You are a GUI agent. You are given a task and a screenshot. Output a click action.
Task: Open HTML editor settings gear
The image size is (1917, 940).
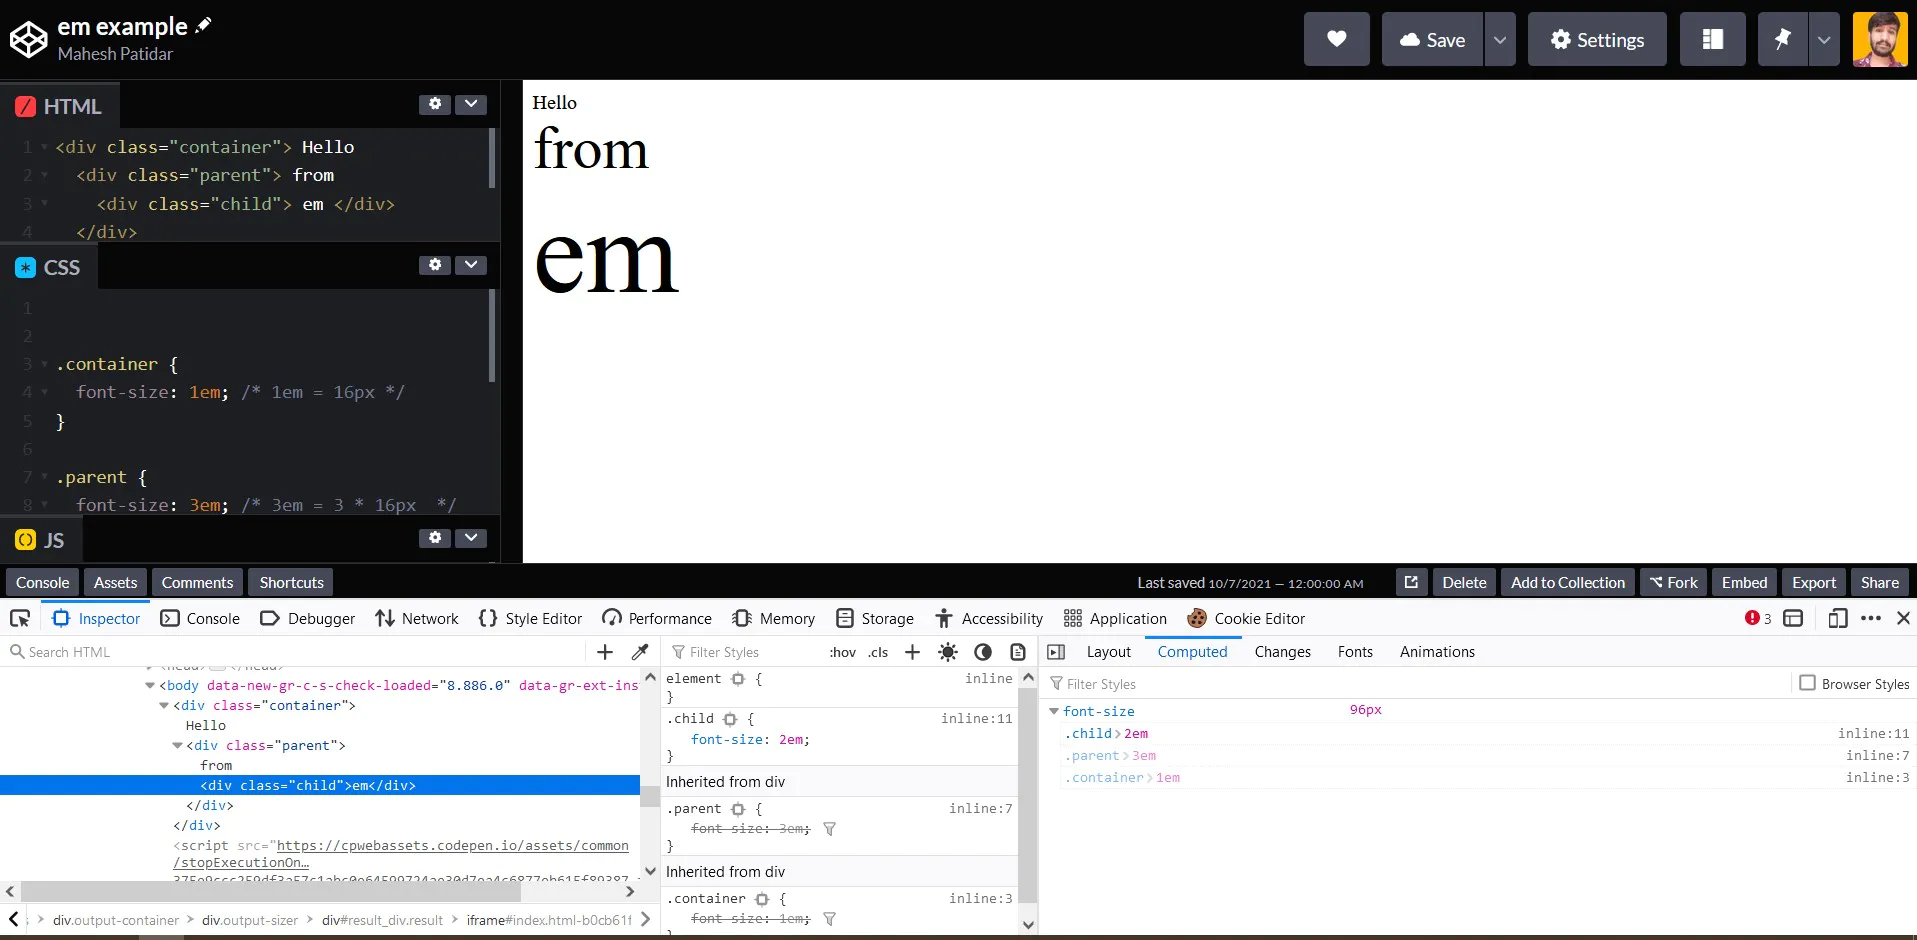435,104
